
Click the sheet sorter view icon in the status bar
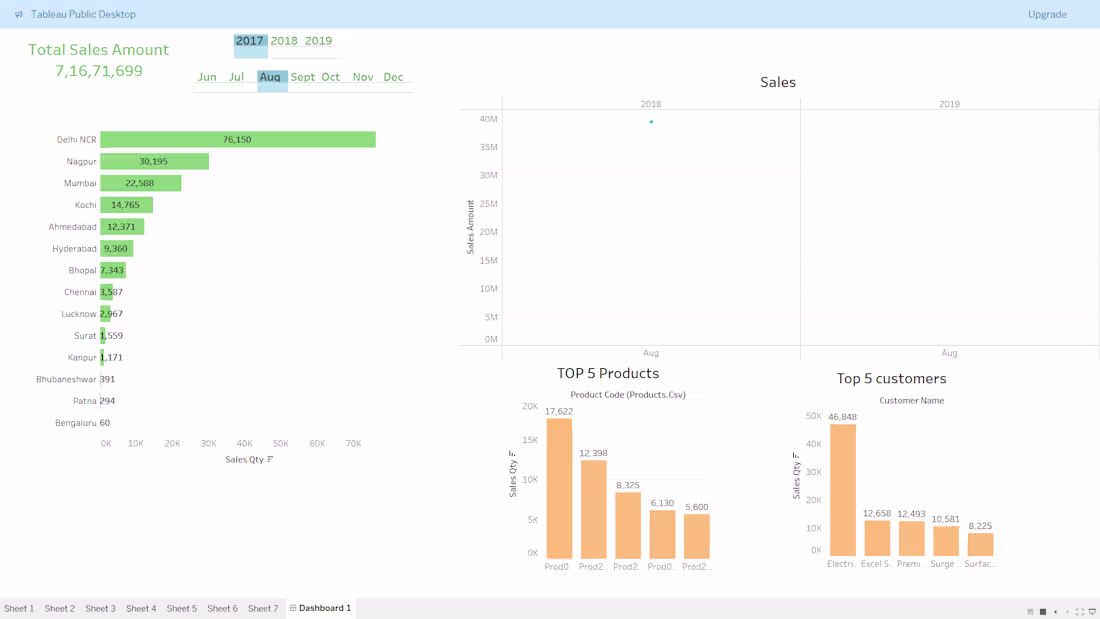coord(1043,612)
